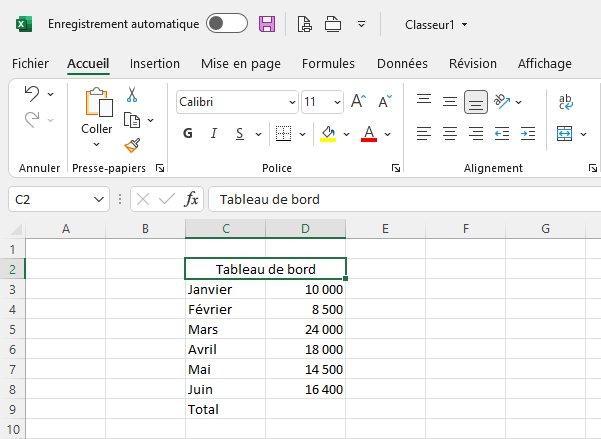Apply cell borders with the borders icon
Screen dimensions: 601x439
point(284,133)
